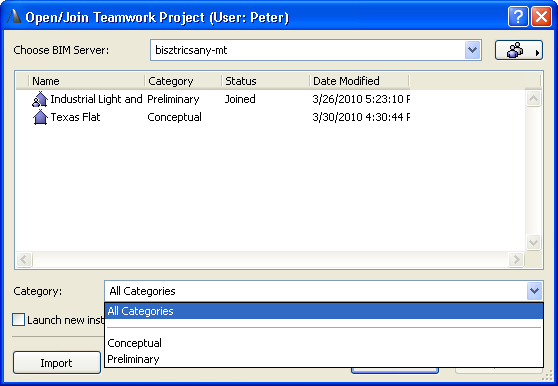The height and width of the screenshot is (386, 558).
Task: Select All Categories in the dropdown list
Action: point(324,311)
